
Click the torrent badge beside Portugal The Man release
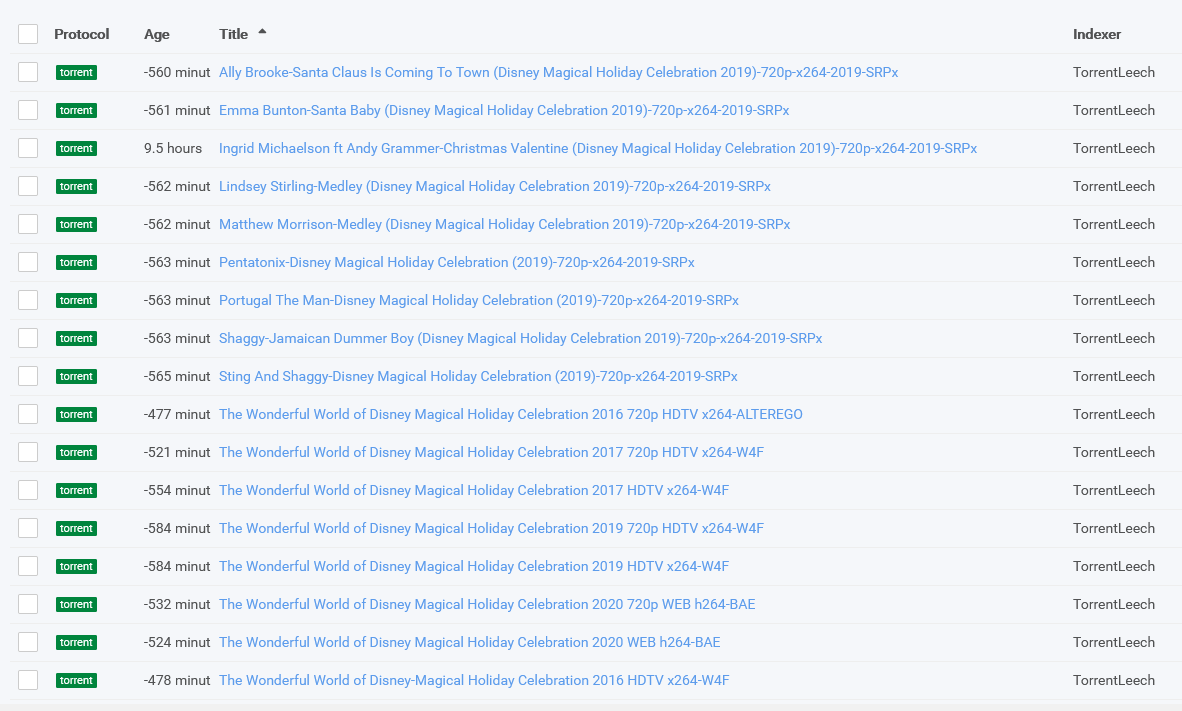(x=76, y=300)
